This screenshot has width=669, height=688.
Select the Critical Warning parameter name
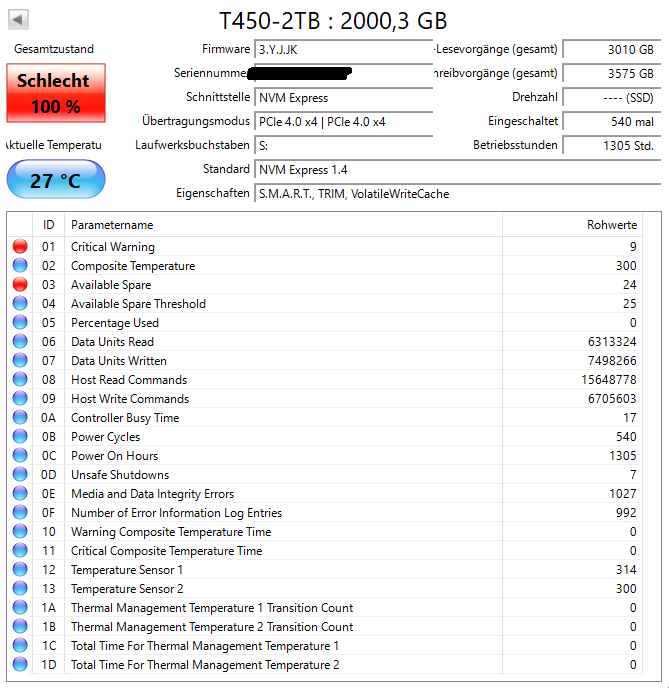point(113,247)
